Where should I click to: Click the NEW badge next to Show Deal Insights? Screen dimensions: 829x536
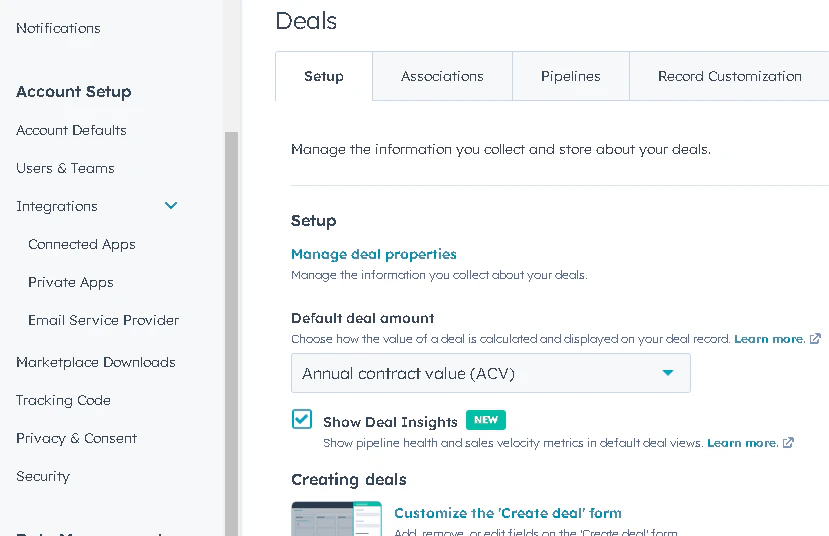[485, 420]
